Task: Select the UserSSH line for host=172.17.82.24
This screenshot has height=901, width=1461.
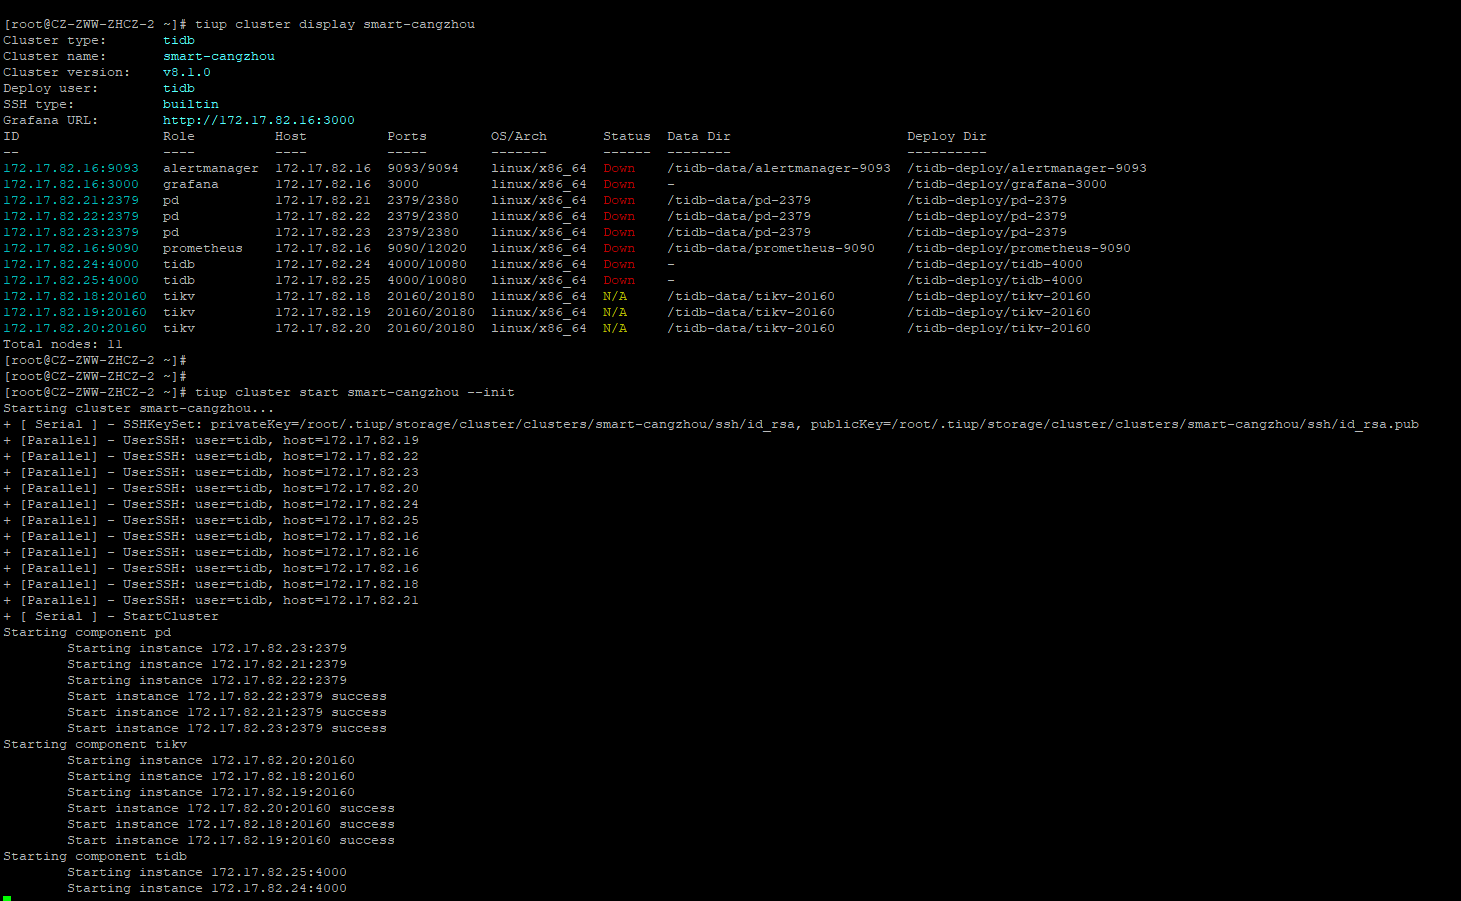Action: (x=211, y=504)
